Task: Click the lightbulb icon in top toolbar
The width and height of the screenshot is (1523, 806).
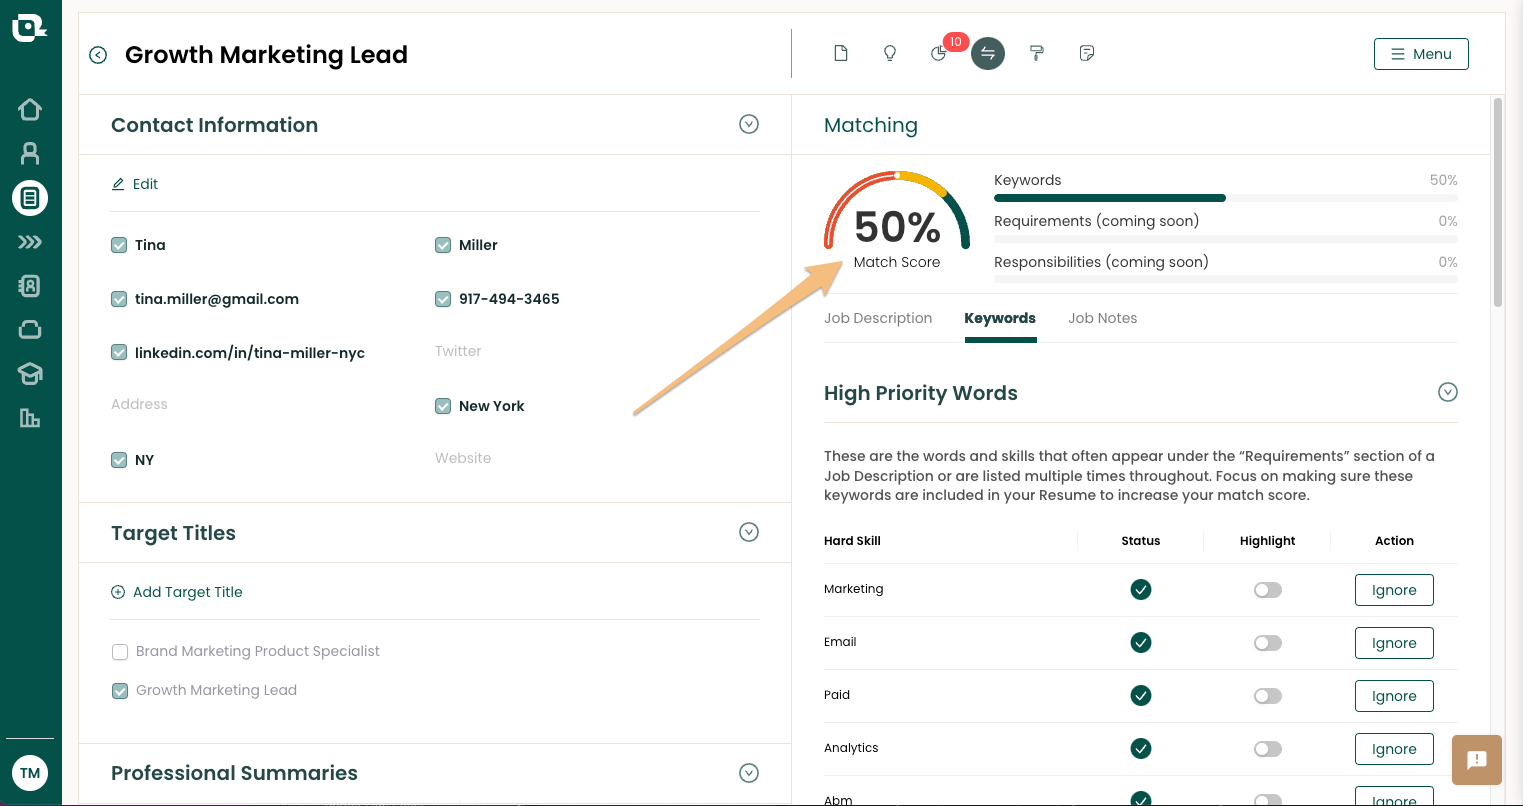Action: coord(890,53)
